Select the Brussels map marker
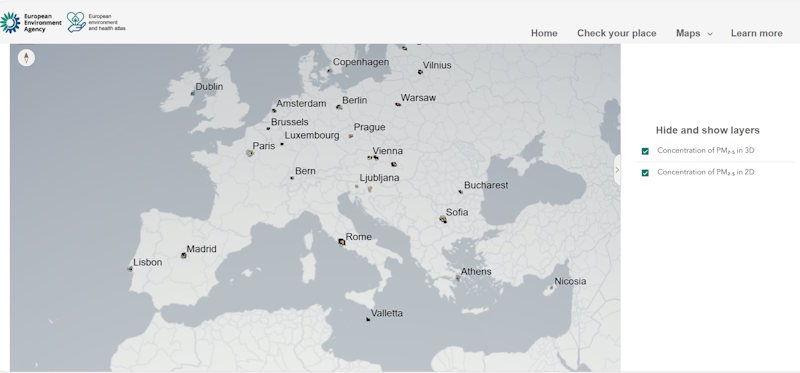Image resolution: width=800 pixels, height=373 pixels. 268,128
